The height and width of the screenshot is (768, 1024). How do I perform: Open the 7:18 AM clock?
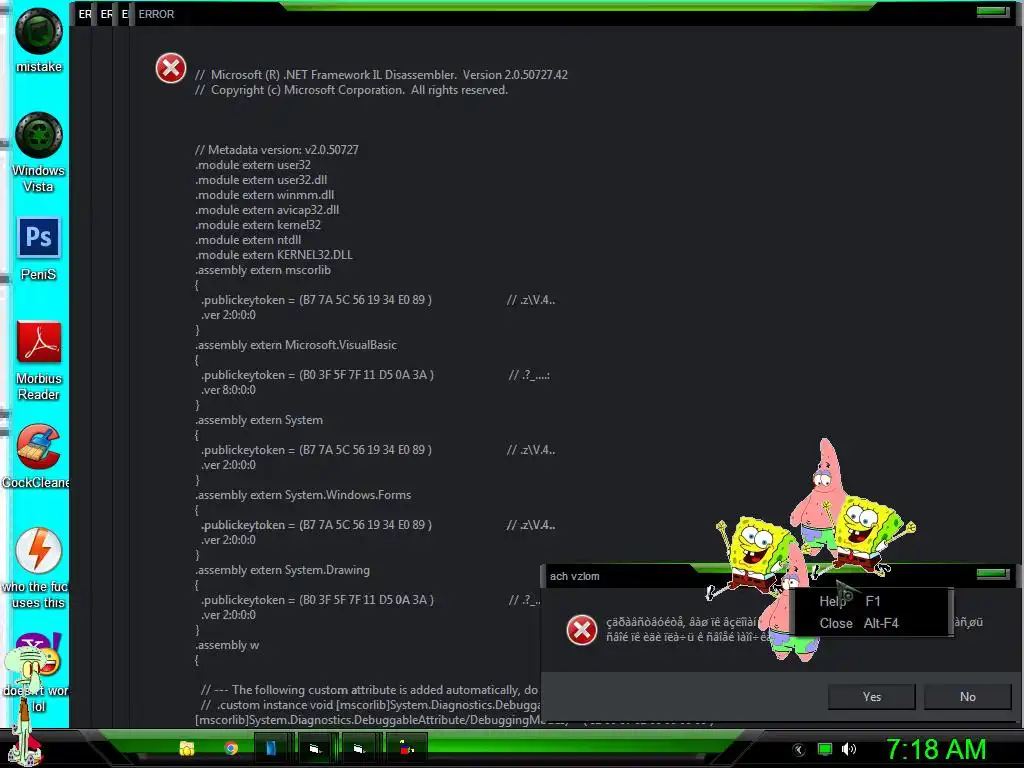(936, 750)
